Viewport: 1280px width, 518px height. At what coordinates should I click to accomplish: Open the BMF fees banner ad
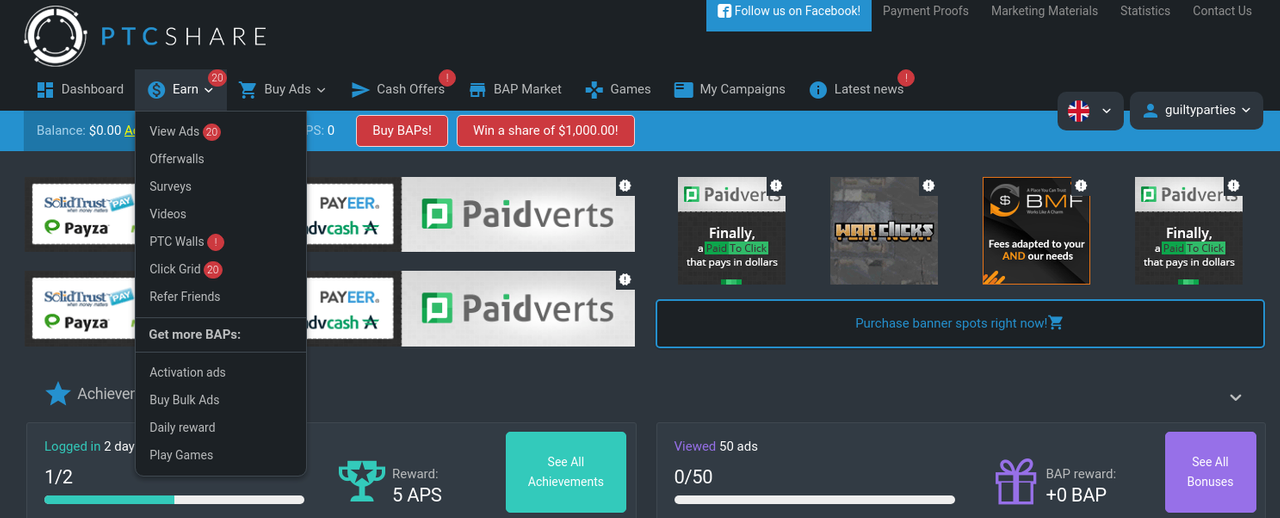(x=1036, y=231)
